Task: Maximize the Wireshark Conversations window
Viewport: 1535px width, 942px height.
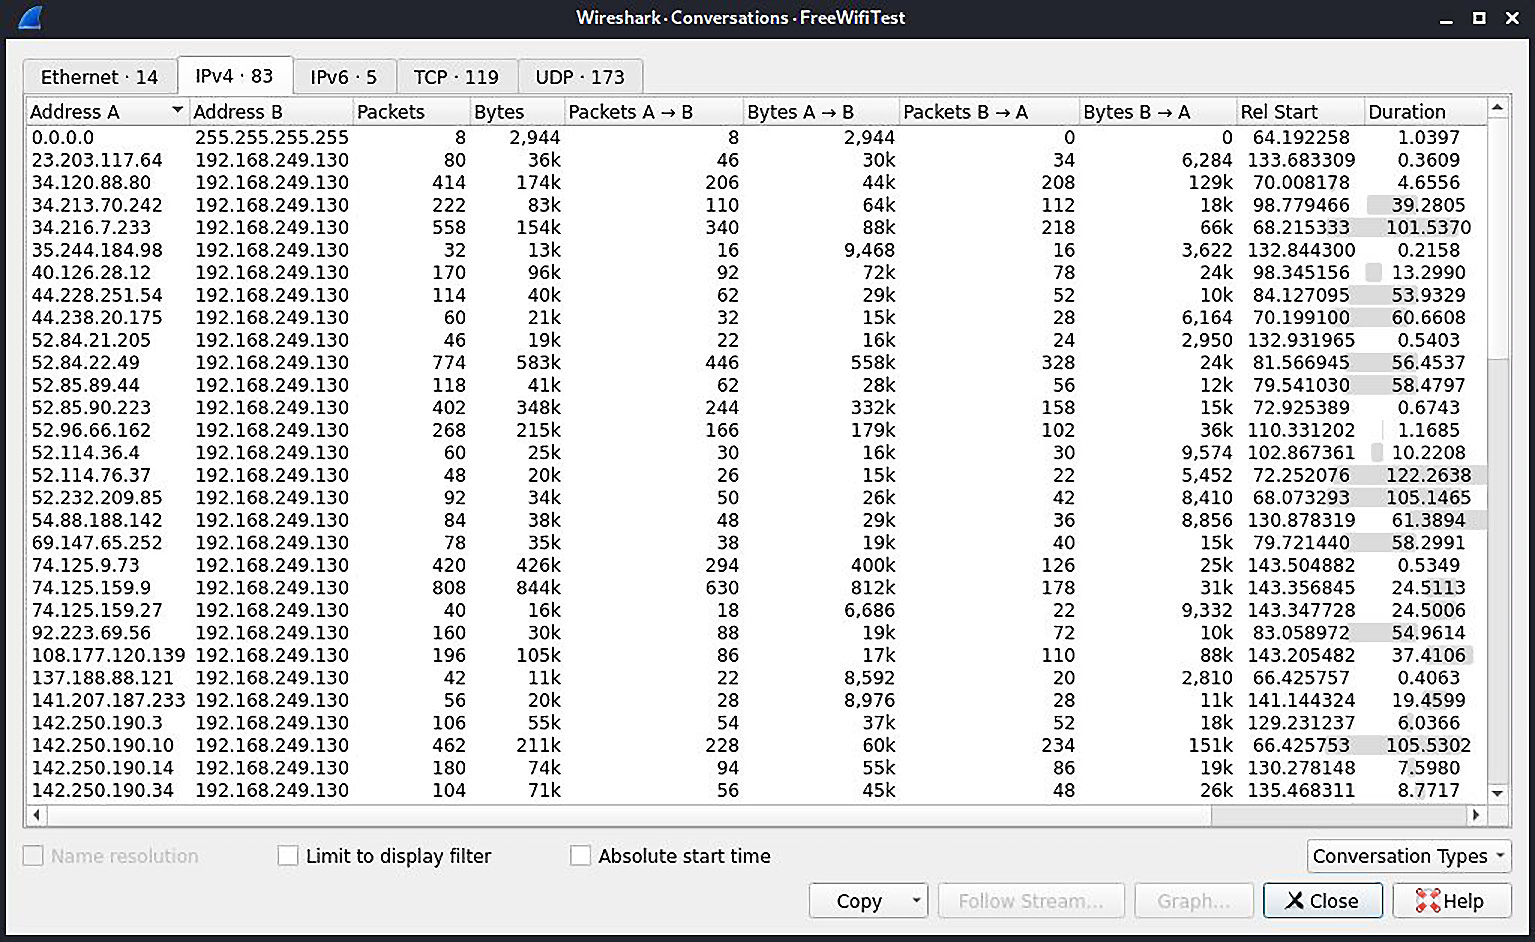Action: click(x=1479, y=18)
